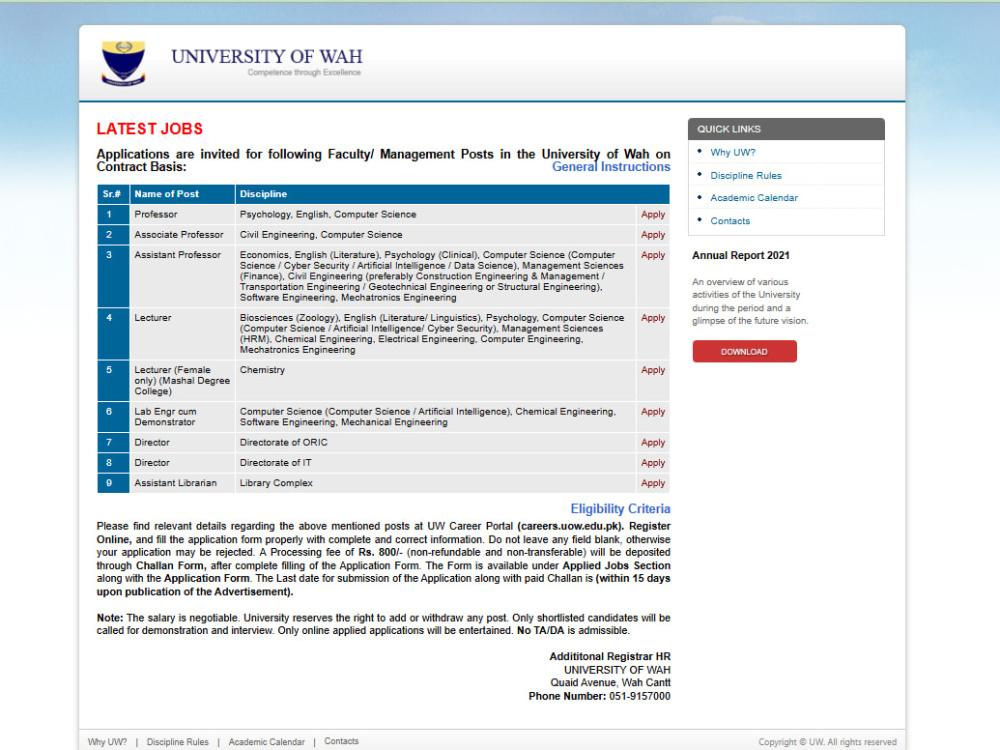The height and width of the screenshot is (750, 1000).
Task: Click the Annual Report 2021 heading
Action: [740, 256]
